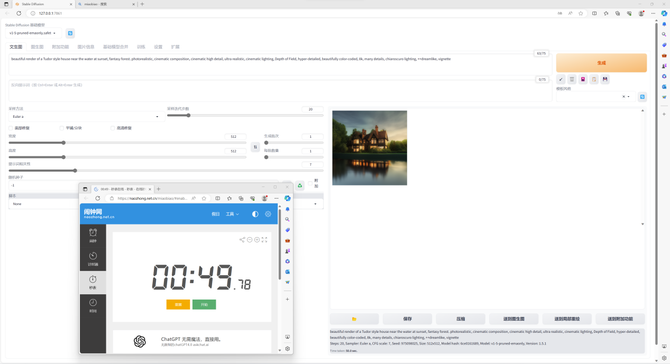This screenshot has height=364, width=670.
Task: Click the green stopwatch start button
Action: pos(204,305)
